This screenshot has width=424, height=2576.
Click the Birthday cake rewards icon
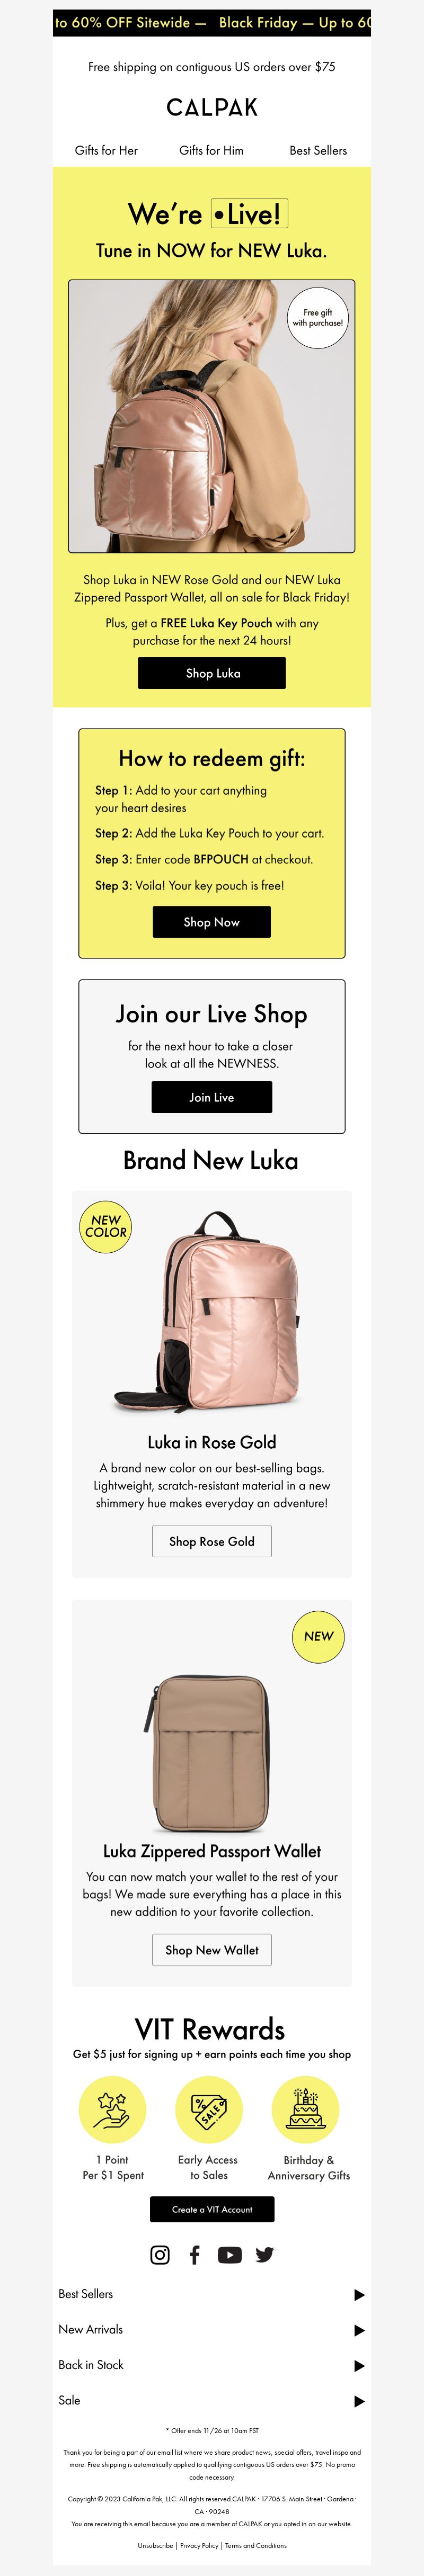click(x=306, y=2110)
